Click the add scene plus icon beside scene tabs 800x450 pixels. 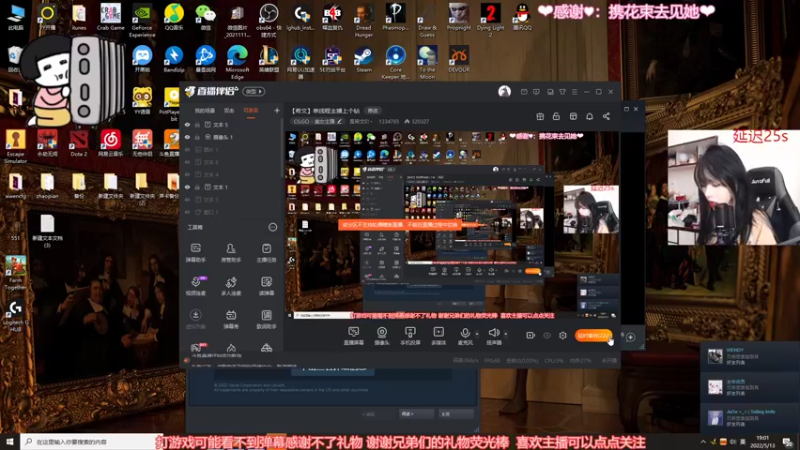click(277, 110)
